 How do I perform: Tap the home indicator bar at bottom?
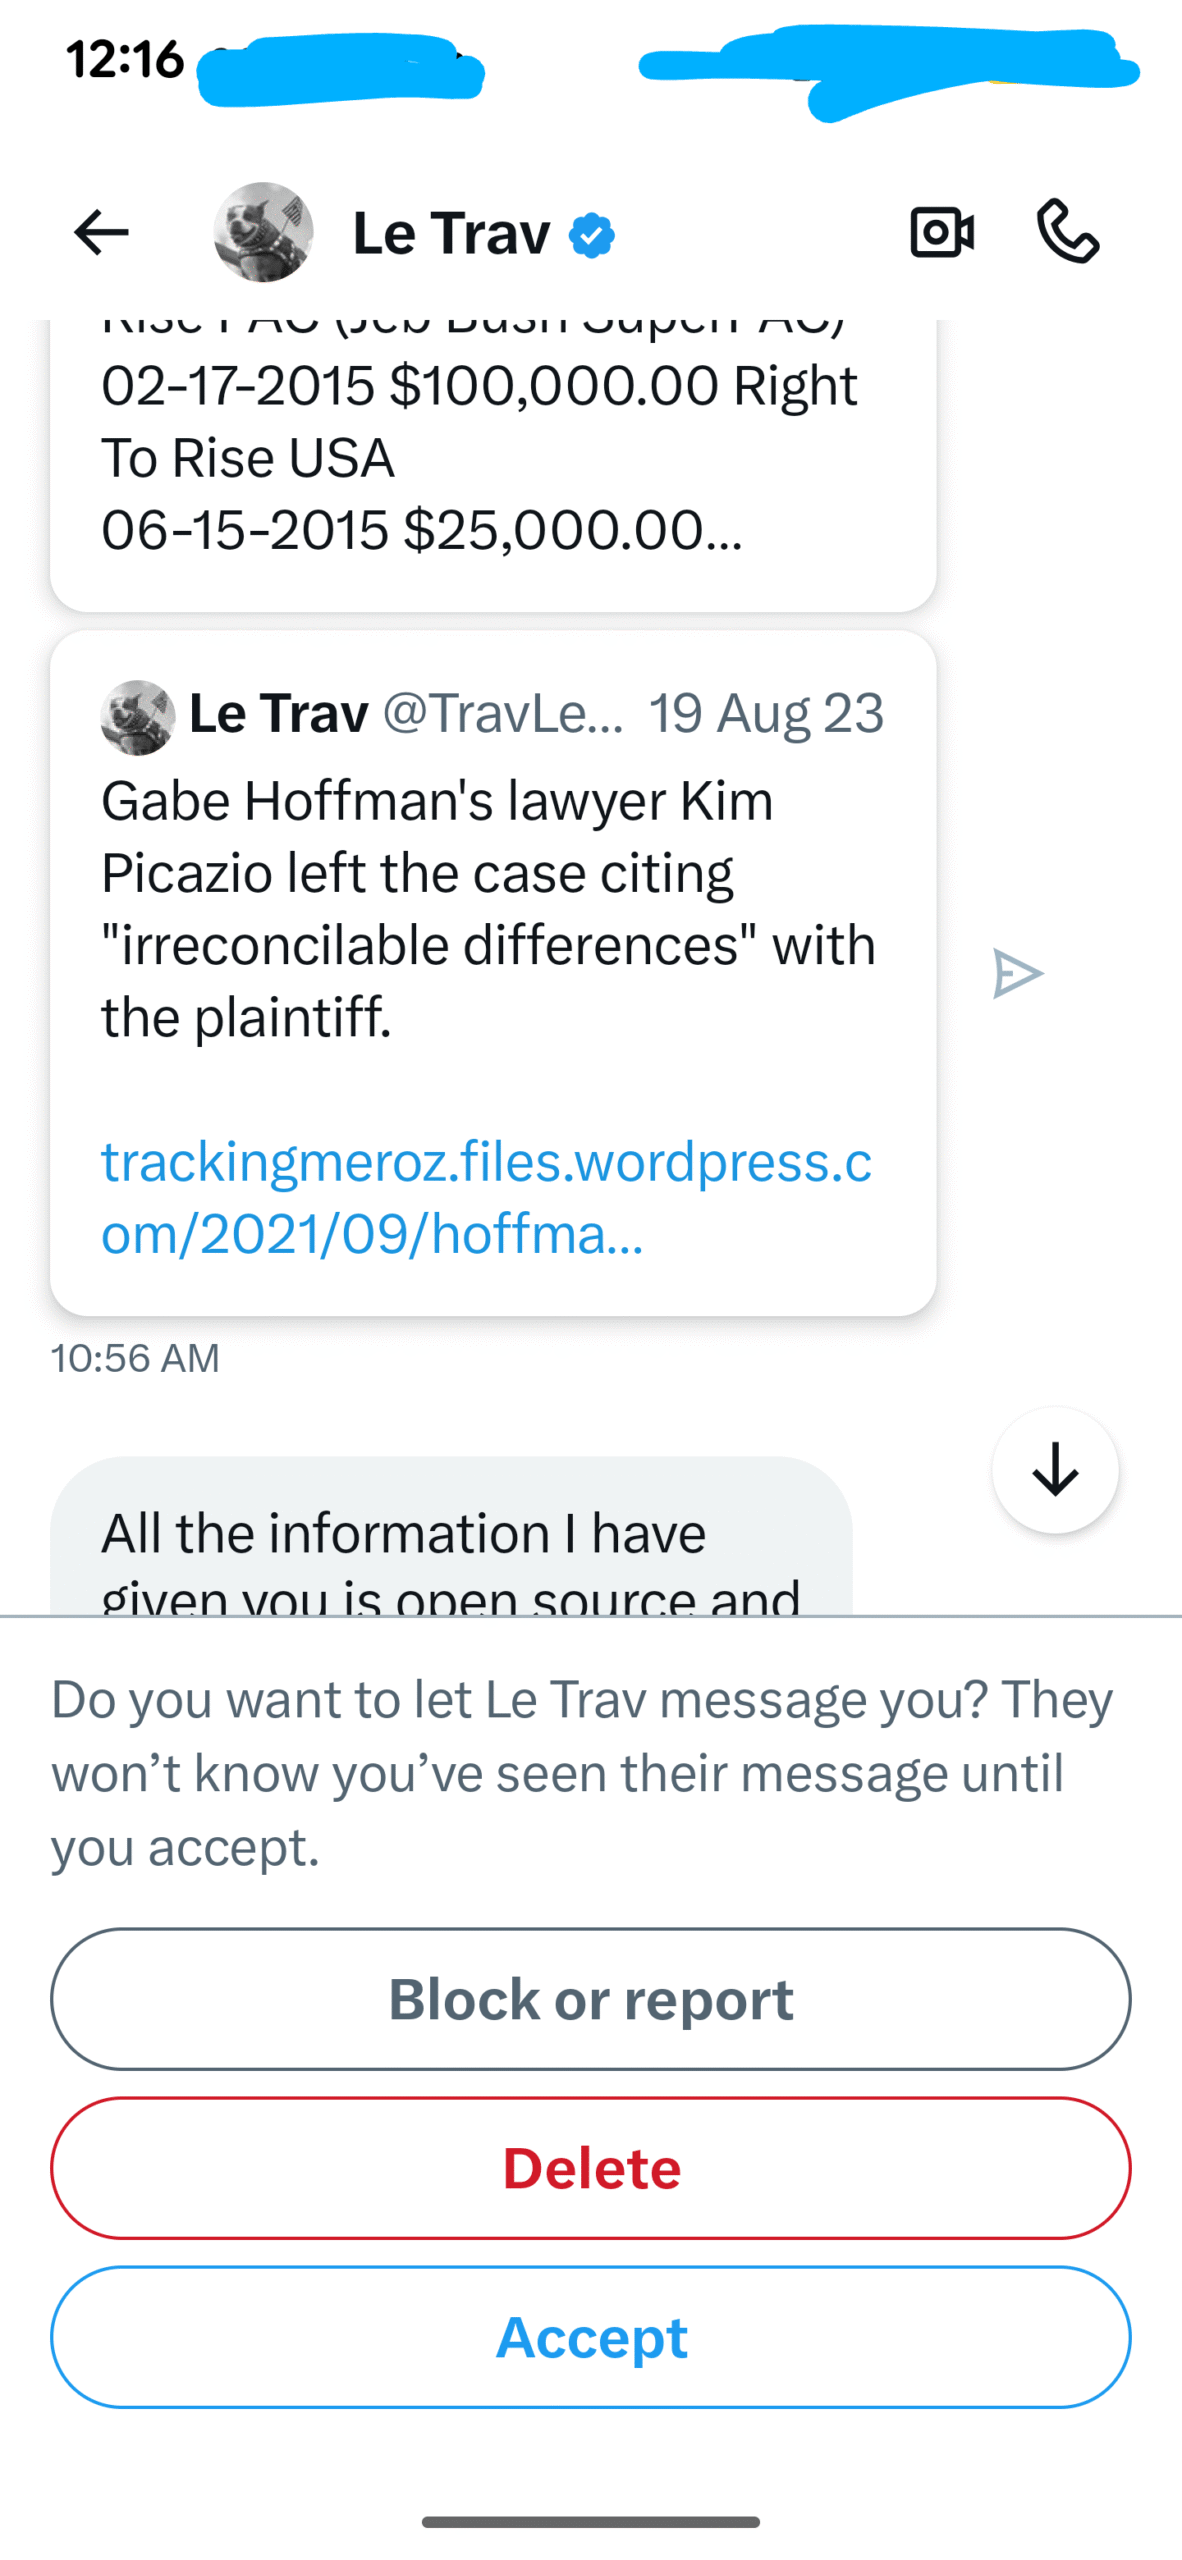(591, 2522)
